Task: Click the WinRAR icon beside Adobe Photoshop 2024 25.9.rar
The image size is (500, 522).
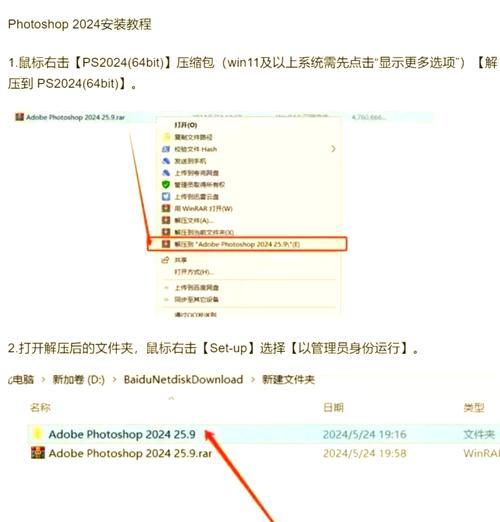Action: coord(38,453)
